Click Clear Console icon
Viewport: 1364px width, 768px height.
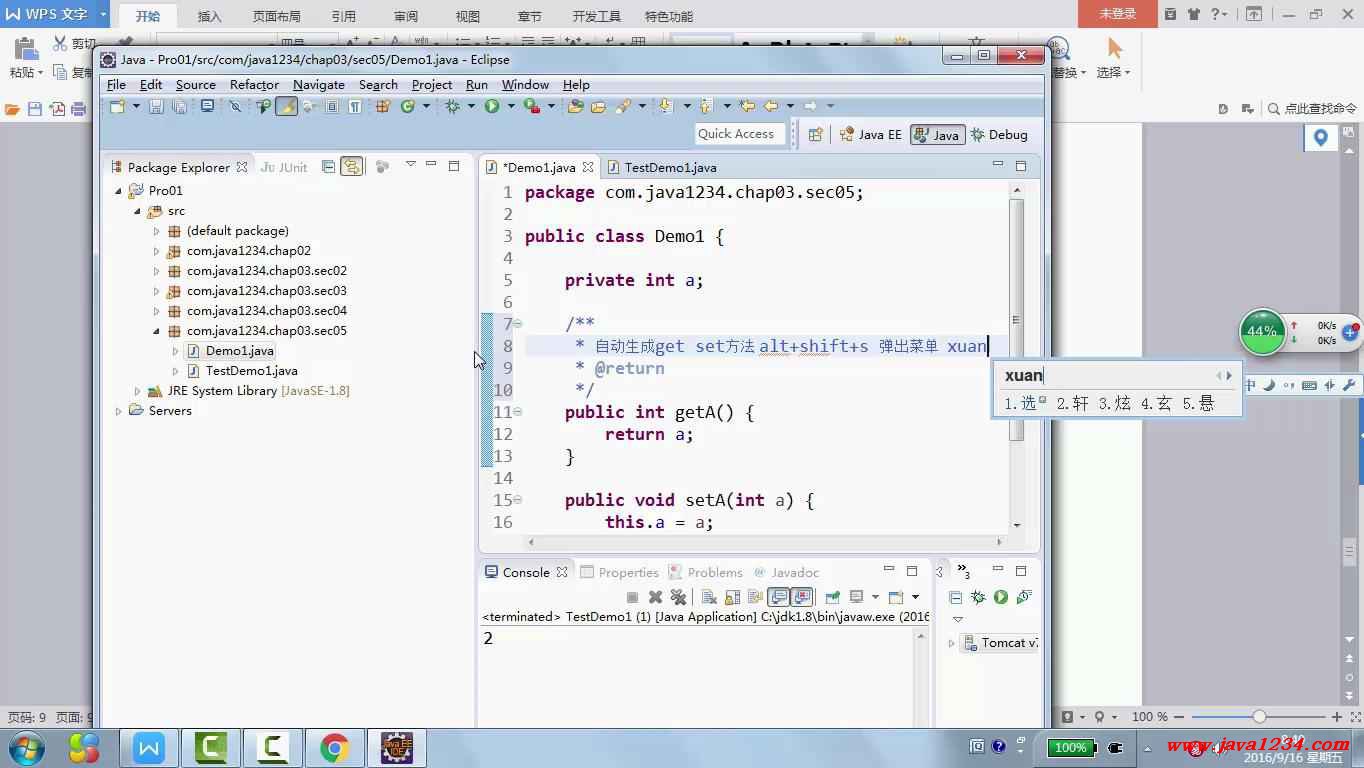709,597
